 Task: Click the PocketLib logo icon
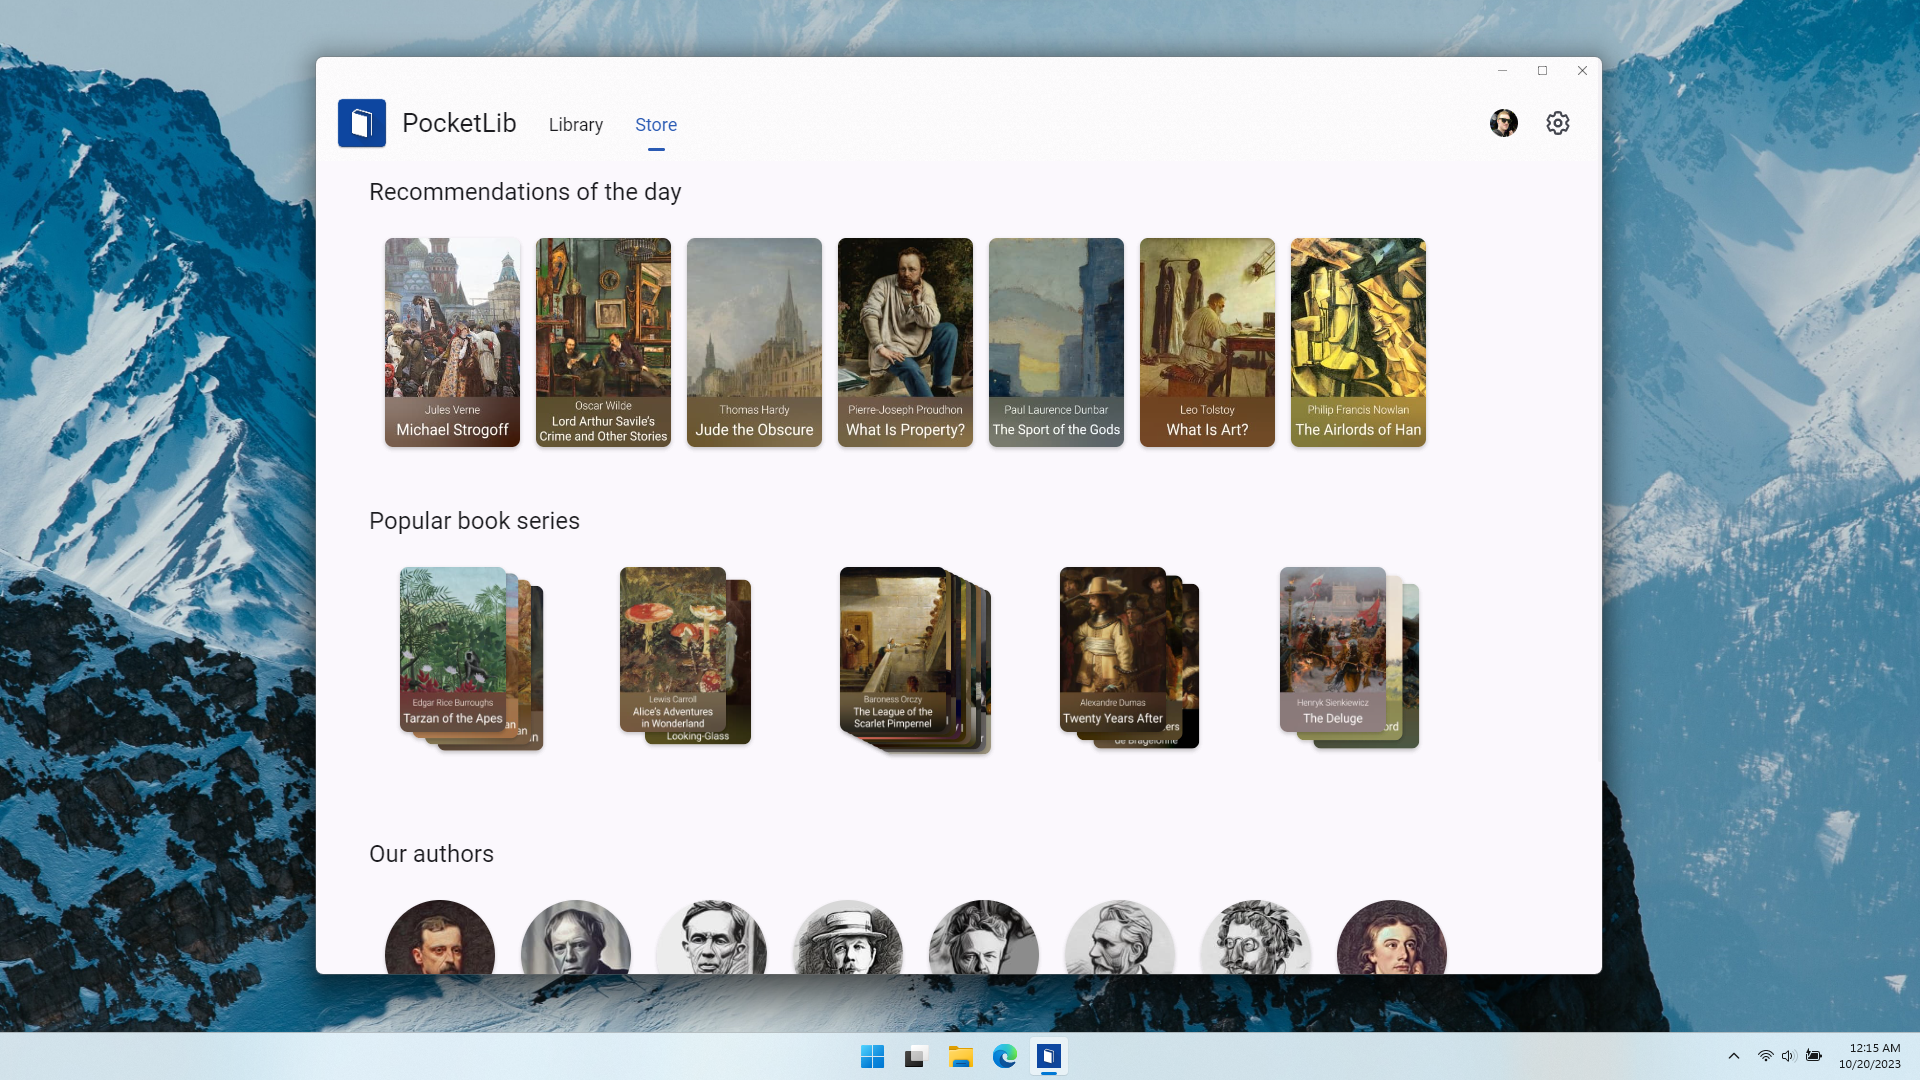(x=362, y=123)
